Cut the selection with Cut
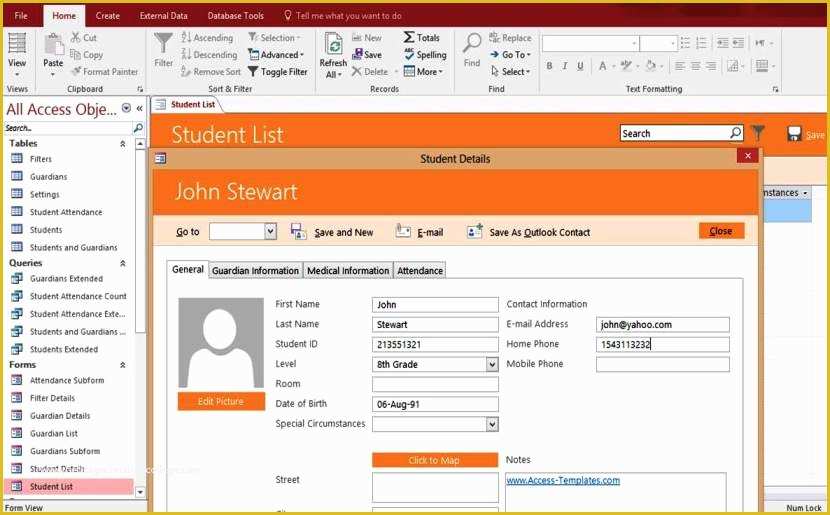830x515 pixels. pos(84,38)
